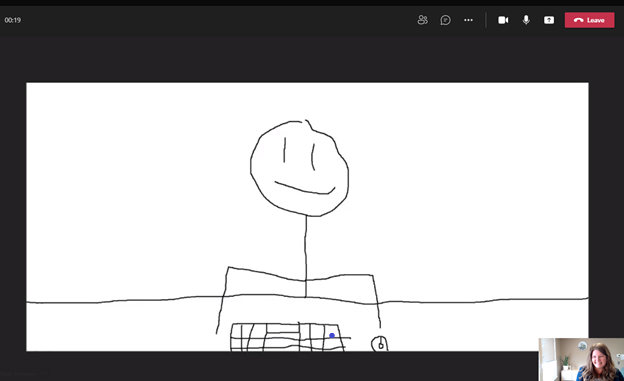Select the self-view video thumbnail
This screenshot has width=624, height=381.
[581, 360]
